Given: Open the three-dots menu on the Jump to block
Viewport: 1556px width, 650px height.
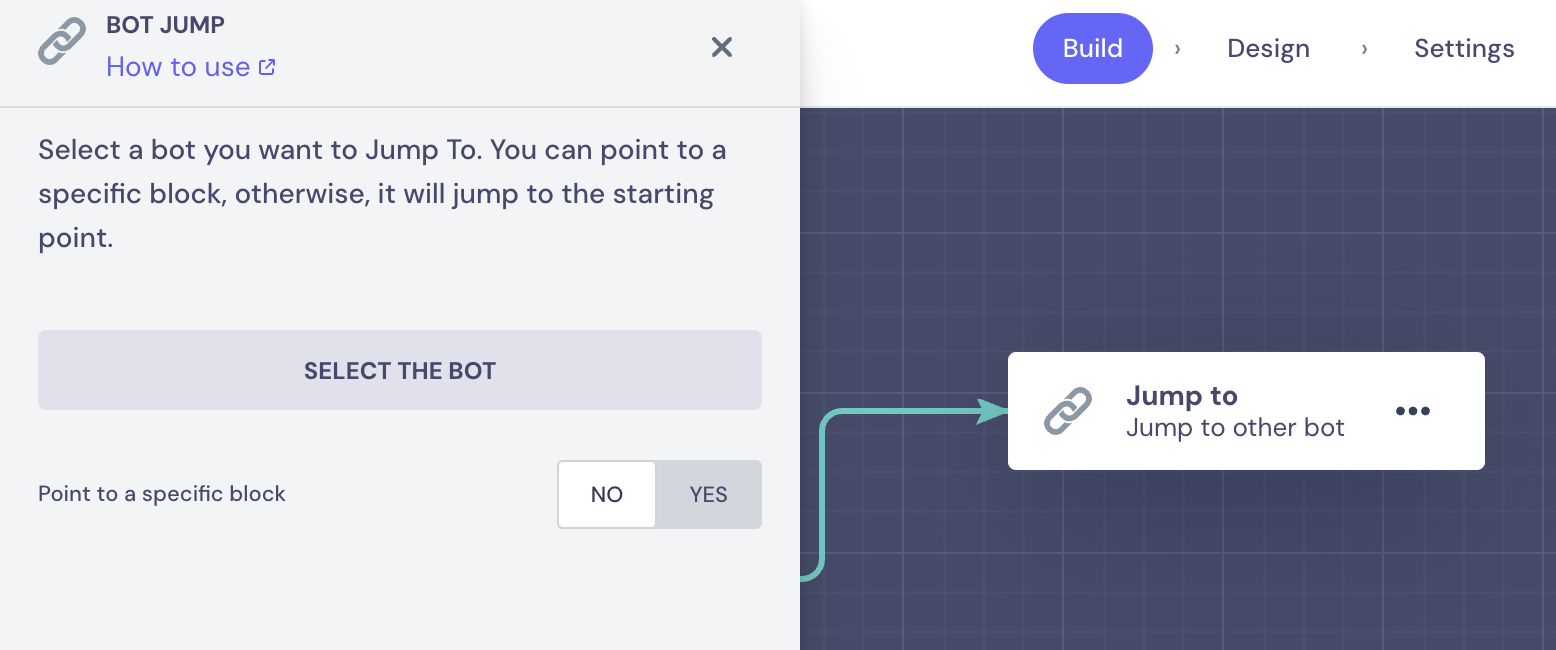Looking at the screenshot, I should tap(1412, 411).
